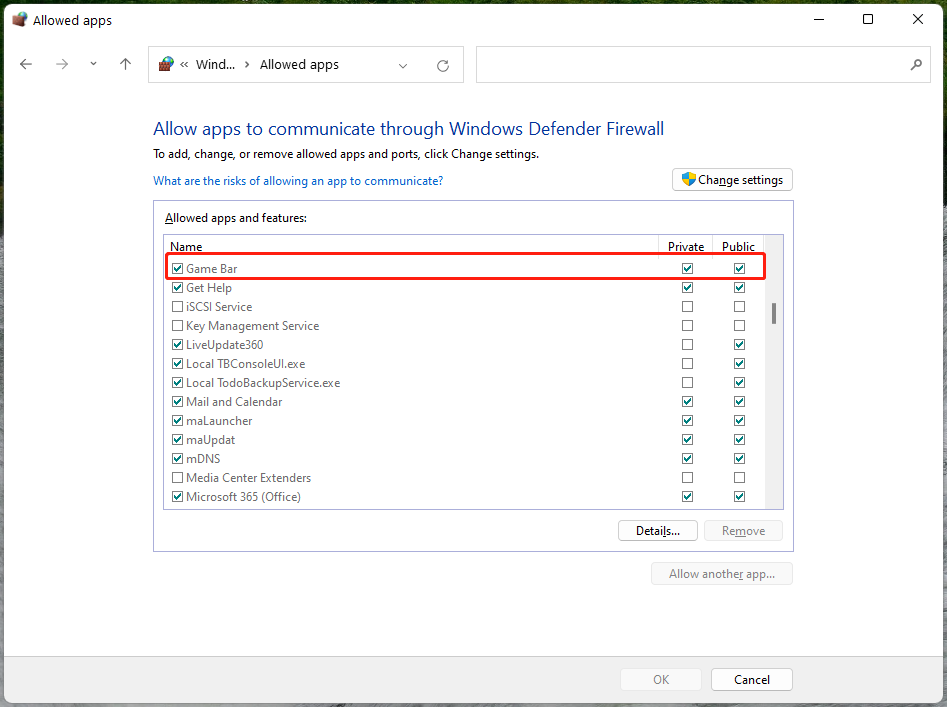Image resolution: width=947 pixels, height=707 pixels.
Task: Click the firewall icon in address bar
Action: 167,64
